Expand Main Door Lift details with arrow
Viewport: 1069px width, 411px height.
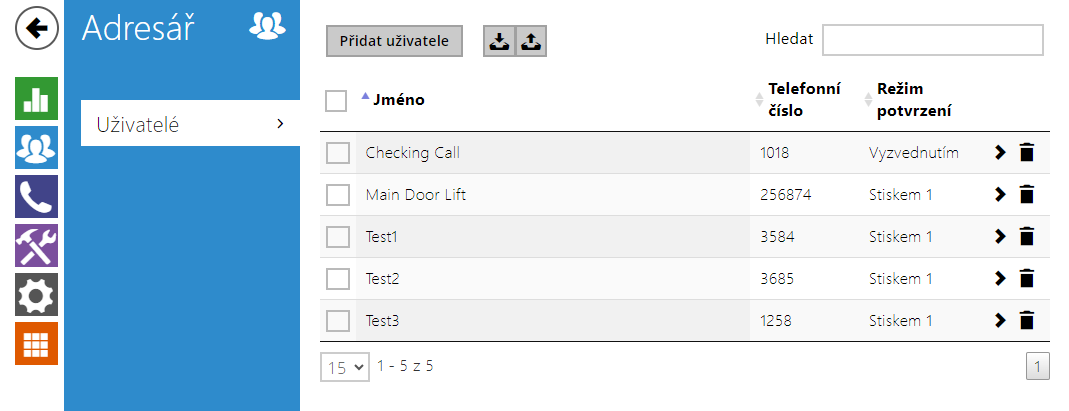pos(1000,195)
